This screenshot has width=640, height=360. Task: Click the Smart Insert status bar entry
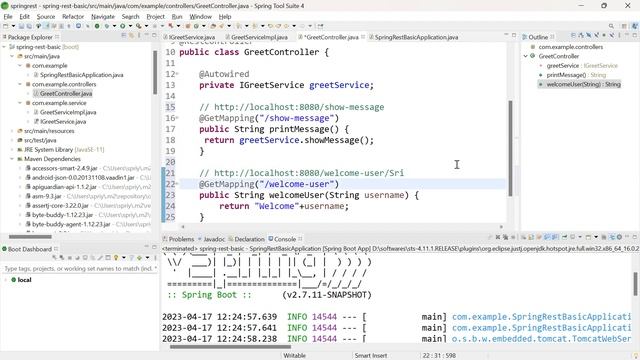(371, 356)
